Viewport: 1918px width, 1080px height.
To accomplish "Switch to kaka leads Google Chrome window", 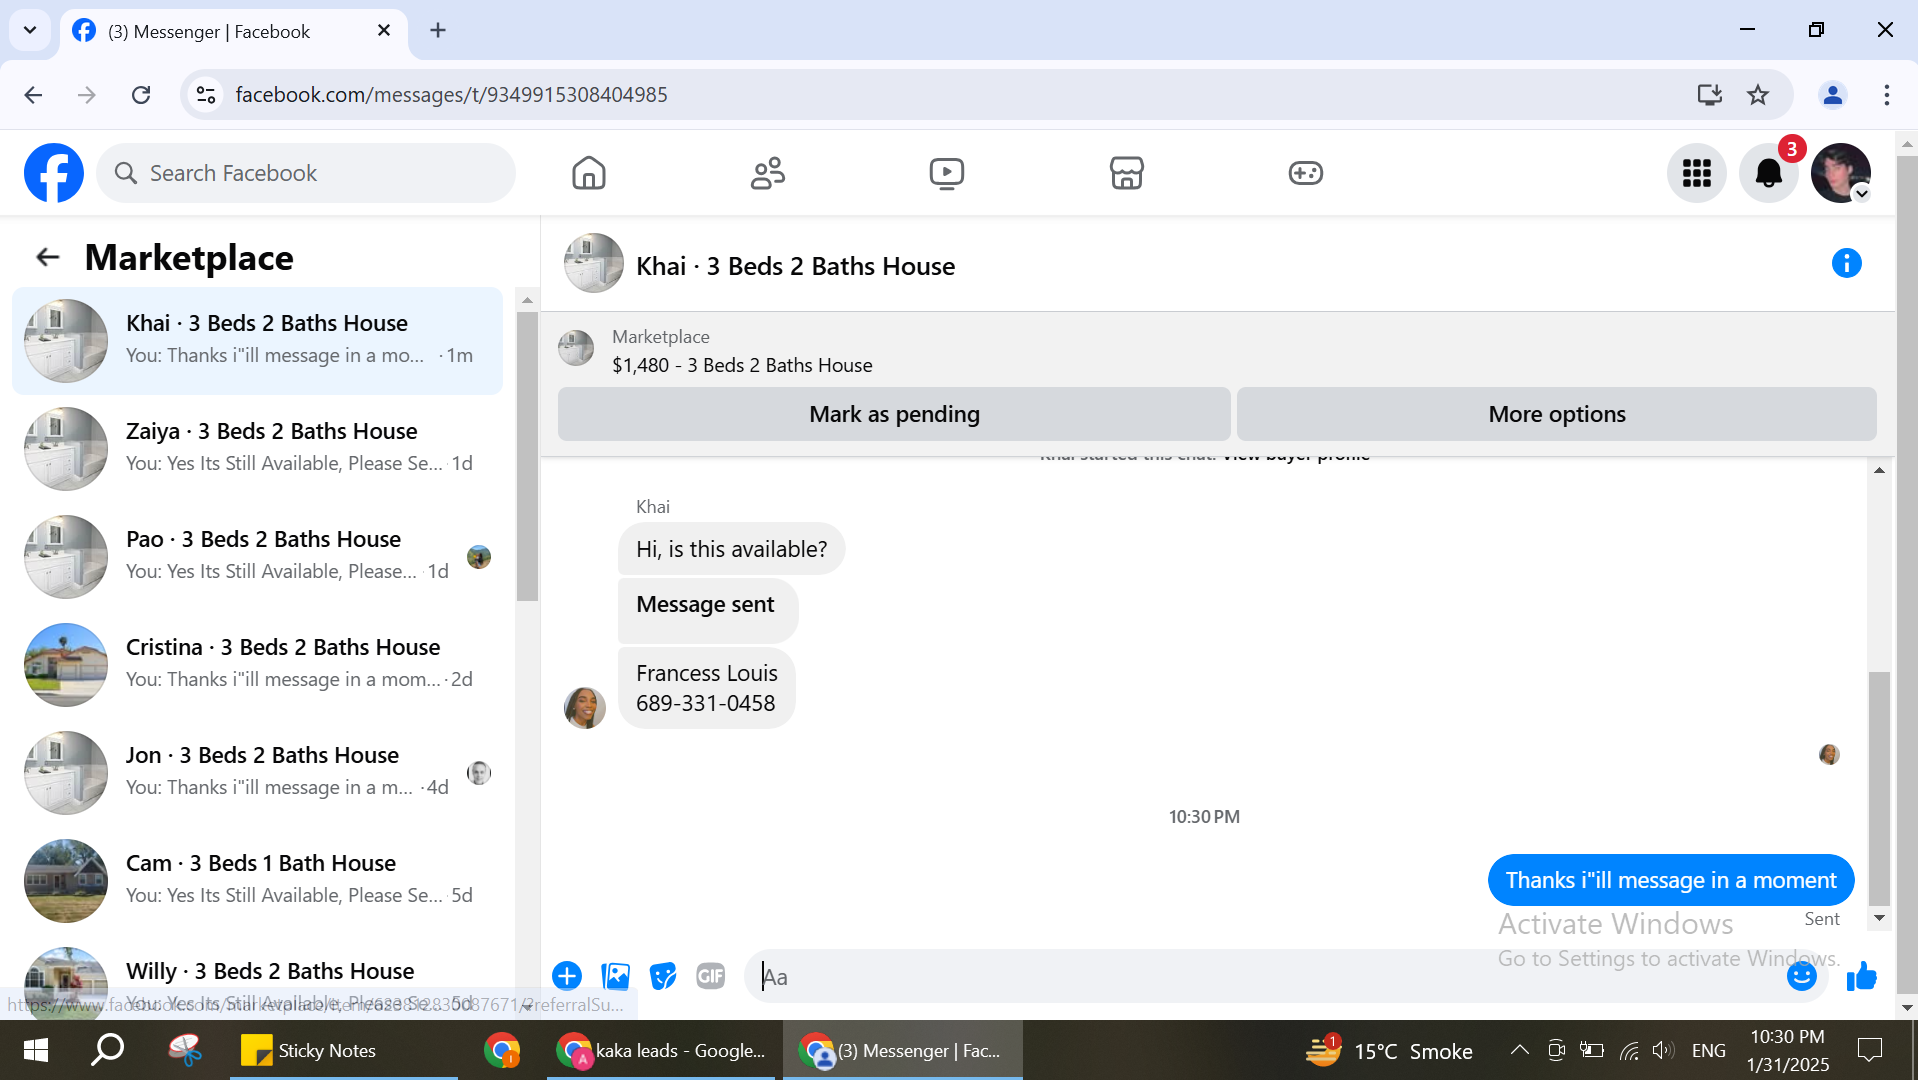I will (661, 1050).
